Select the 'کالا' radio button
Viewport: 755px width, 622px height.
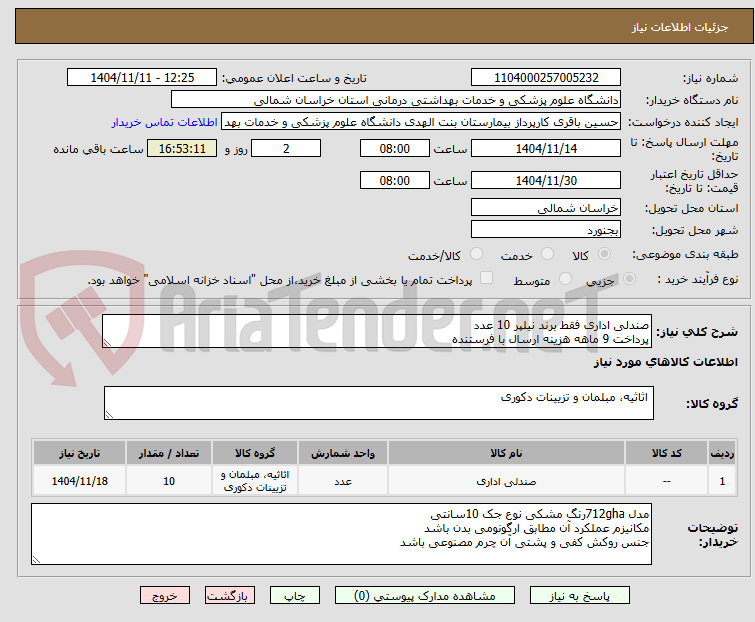pos(604,253)
